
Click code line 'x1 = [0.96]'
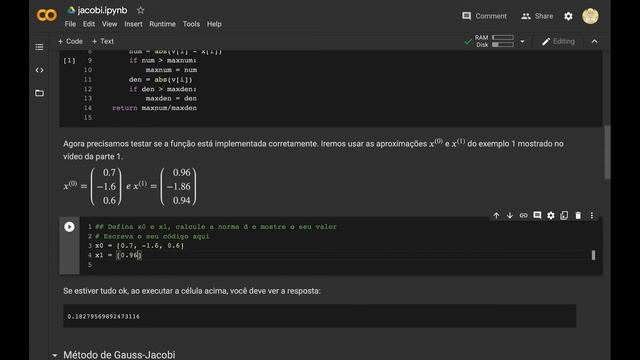[118, 255]
